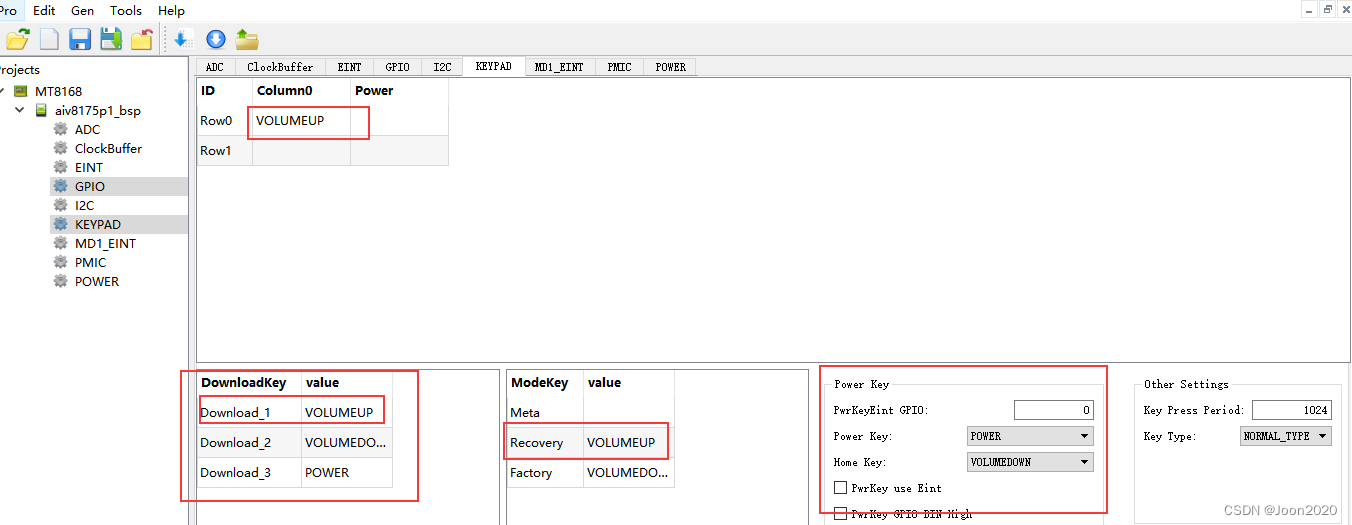1352x525 pixels.
Task: Switch to the ClockBuffer tab
Action: (x=280, y=67)
